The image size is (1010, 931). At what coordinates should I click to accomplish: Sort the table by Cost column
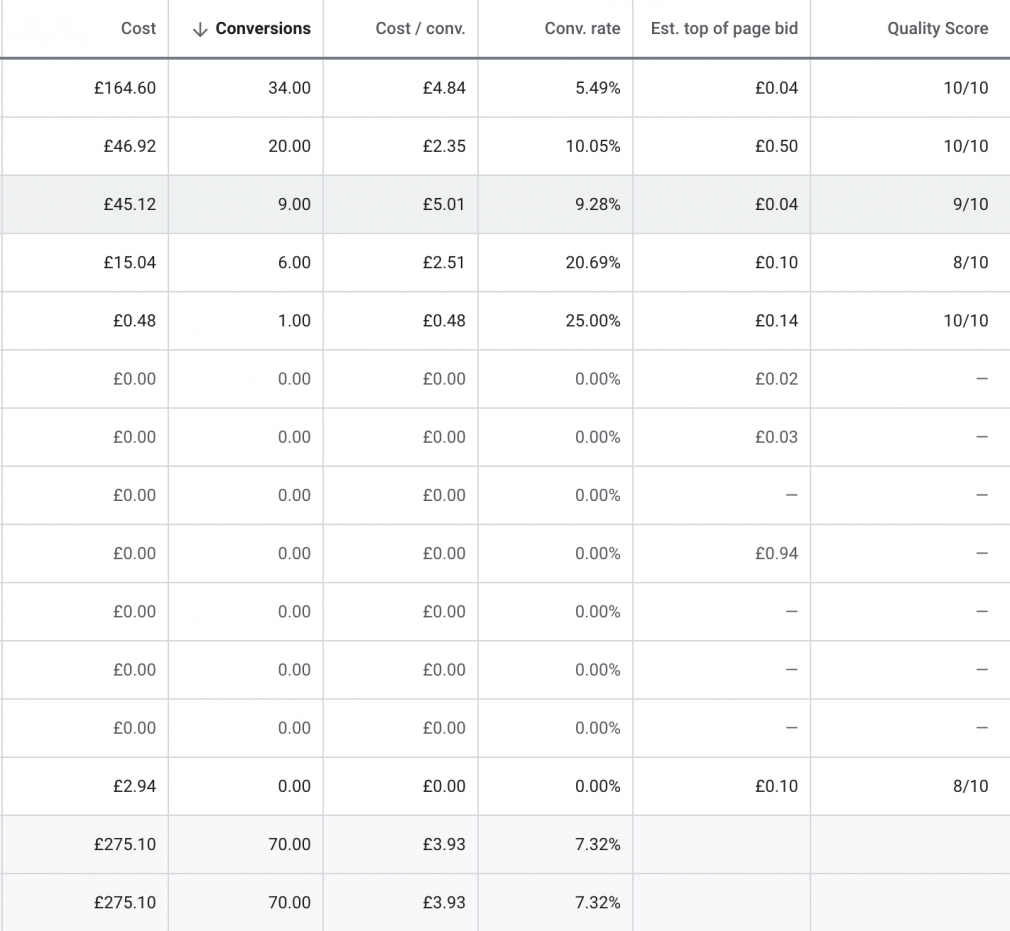[138, 28]
